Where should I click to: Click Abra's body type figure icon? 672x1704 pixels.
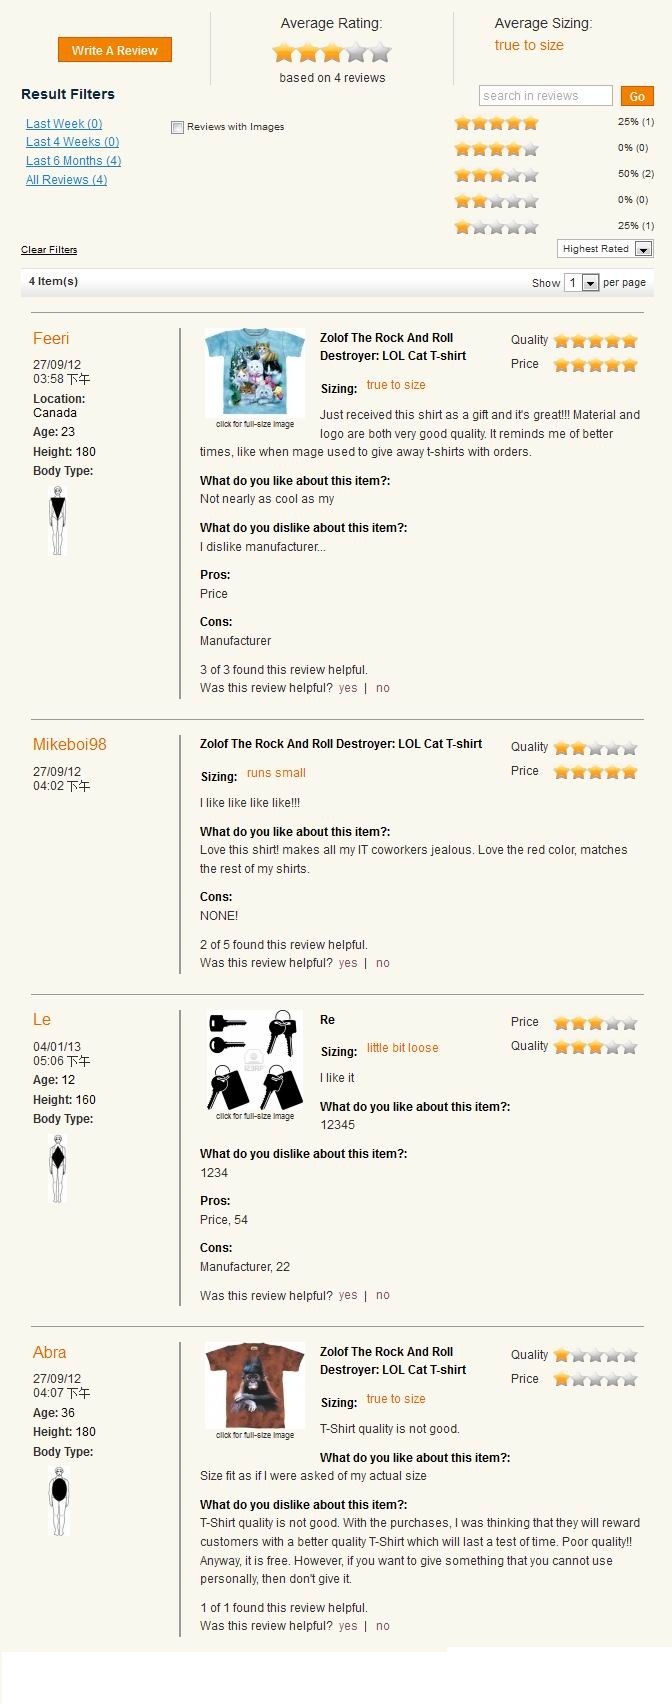(x=58, y=1501)
